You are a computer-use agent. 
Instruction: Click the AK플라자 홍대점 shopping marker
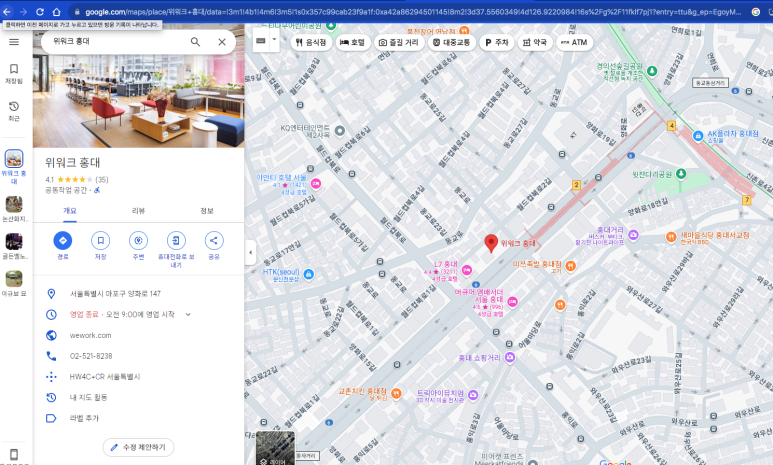click(698, 136)
